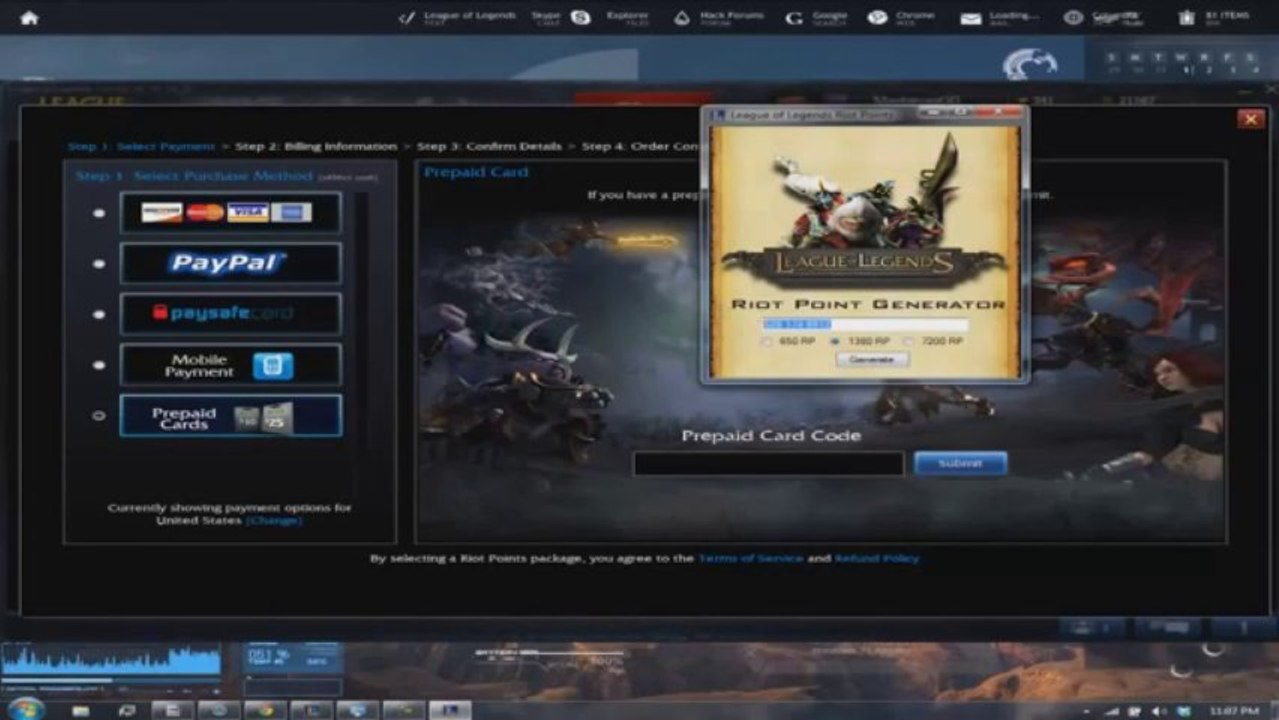Open the Hack Forums triangle icon
The height and width of the screenshot is (720, 1279).
[x=681, y=18]
